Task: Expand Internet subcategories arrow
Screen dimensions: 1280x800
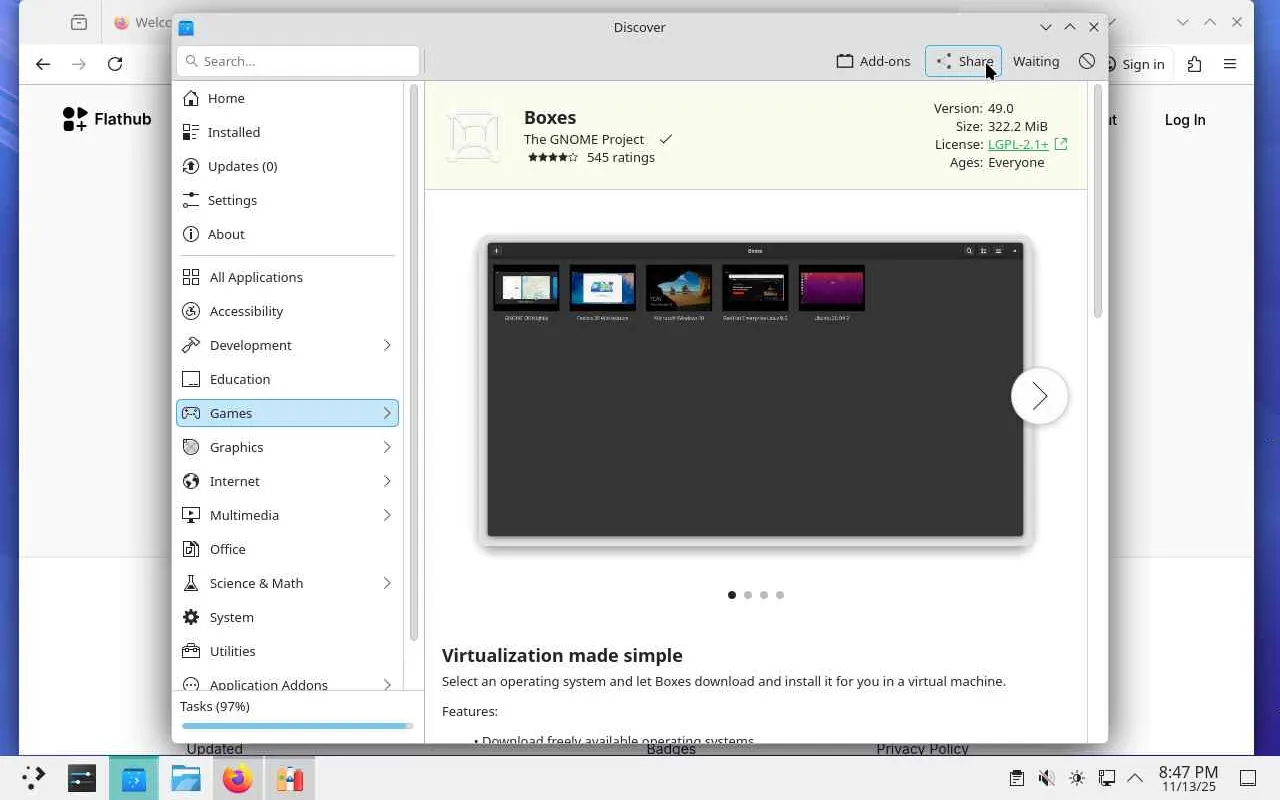Action: [387, 481]
